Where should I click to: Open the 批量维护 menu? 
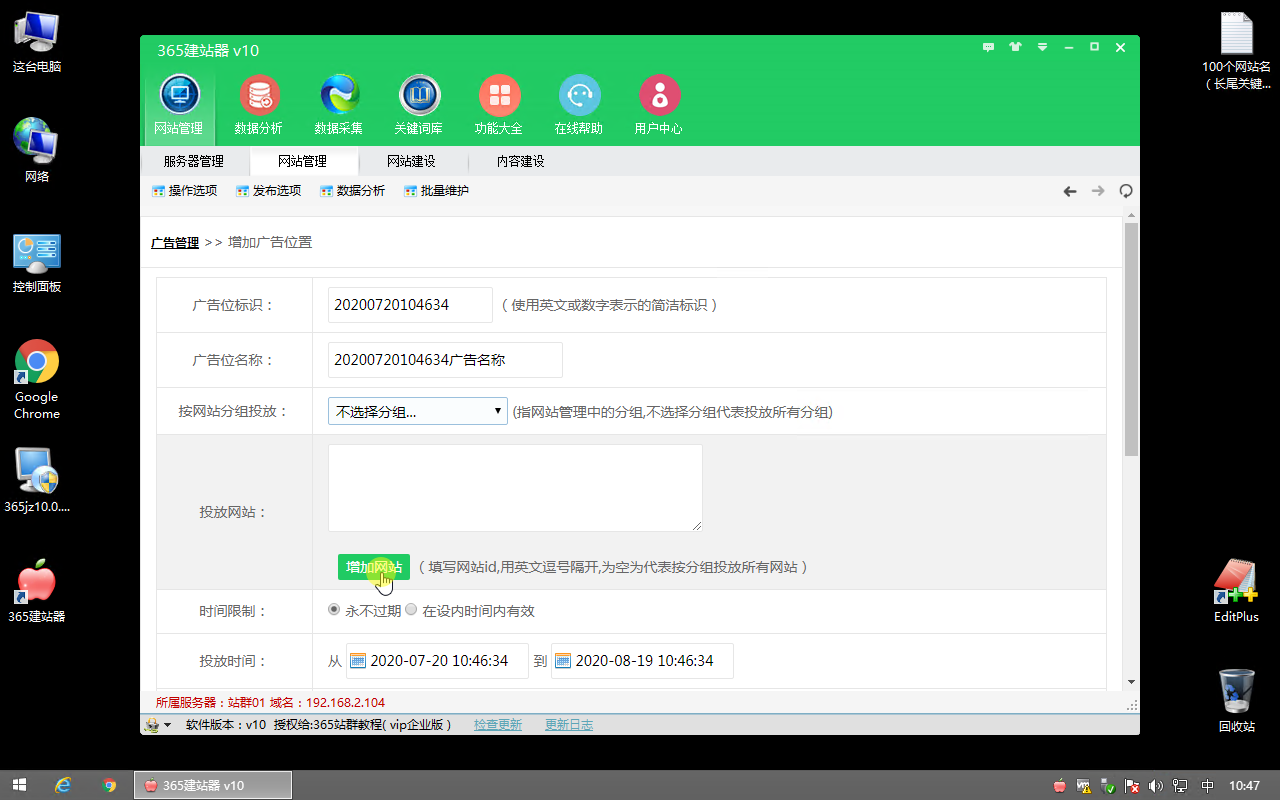click(x=436, y=191)
